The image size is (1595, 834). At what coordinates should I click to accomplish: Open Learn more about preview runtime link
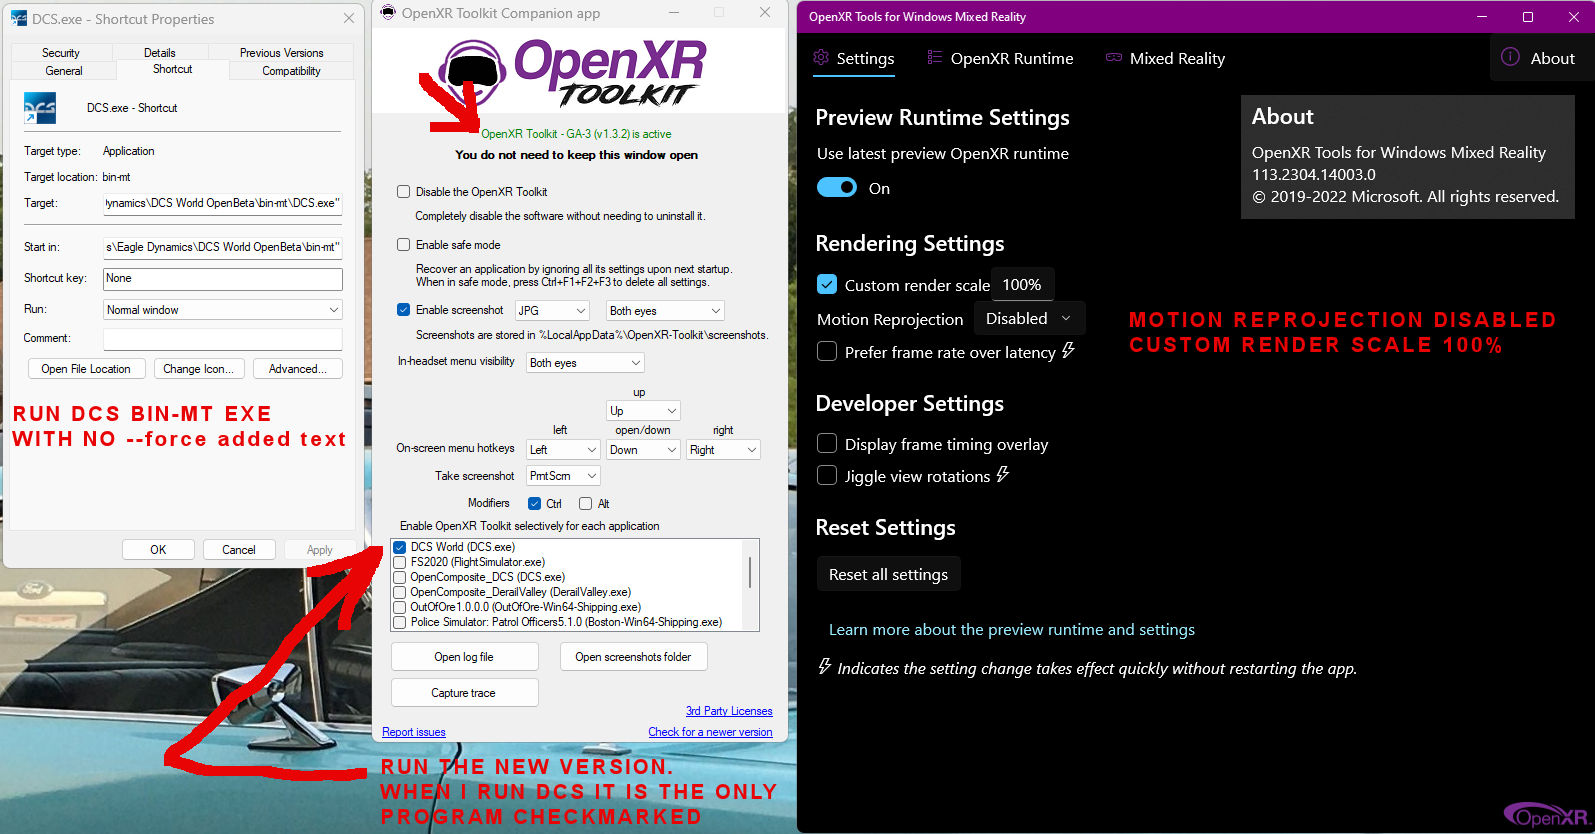(1012, 629)
